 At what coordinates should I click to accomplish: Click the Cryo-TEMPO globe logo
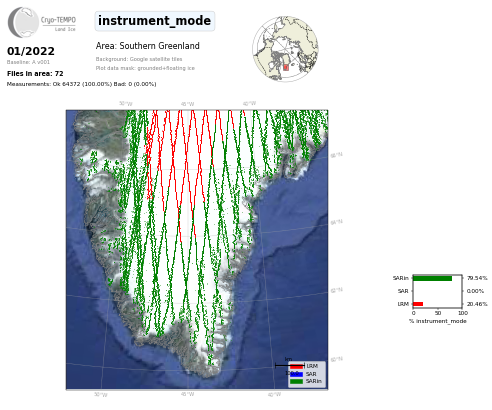pos(23,22)
